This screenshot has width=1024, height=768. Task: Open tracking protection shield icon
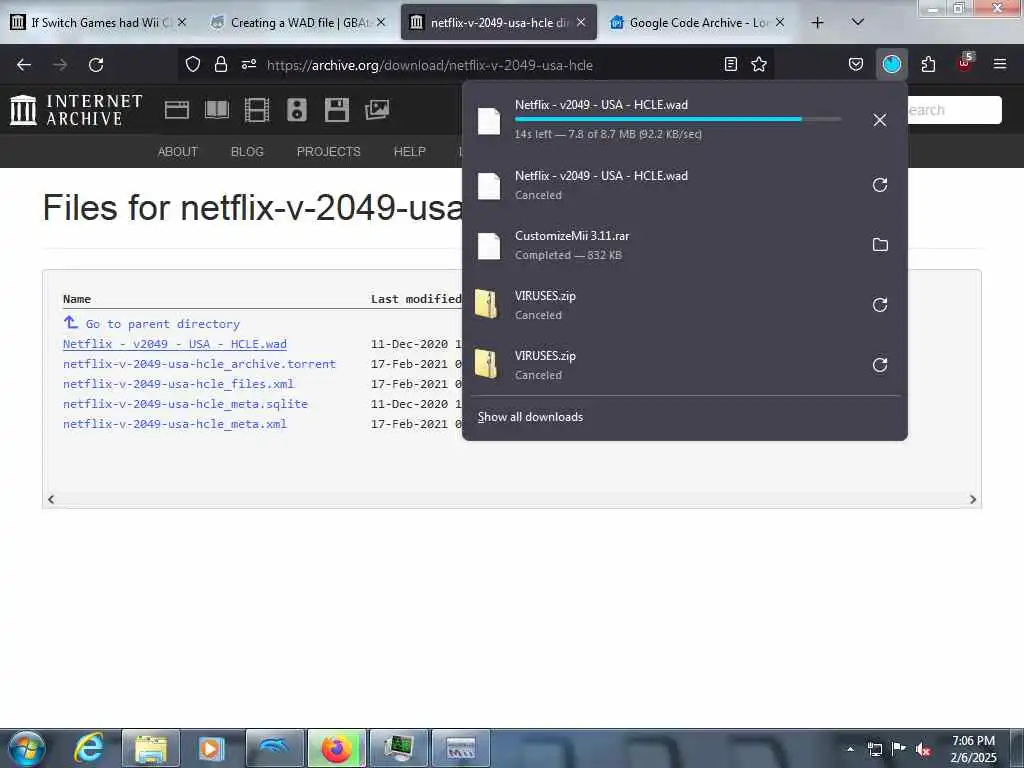tap(193, 64)
